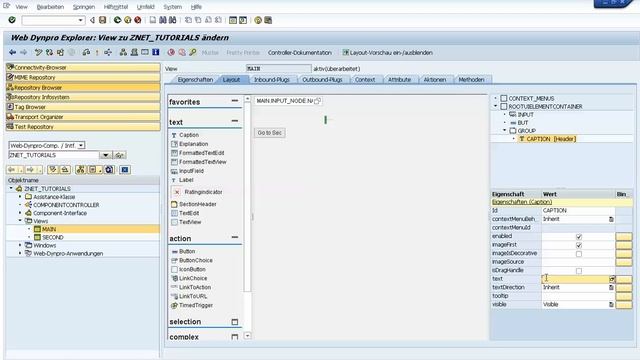Toggle the imageIsDecorative property checkbox
The image size is (640, 360).
pos(579,254)
